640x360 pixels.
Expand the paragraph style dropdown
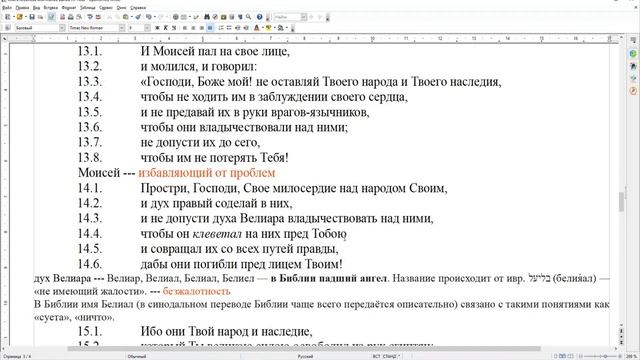[62, 28]
